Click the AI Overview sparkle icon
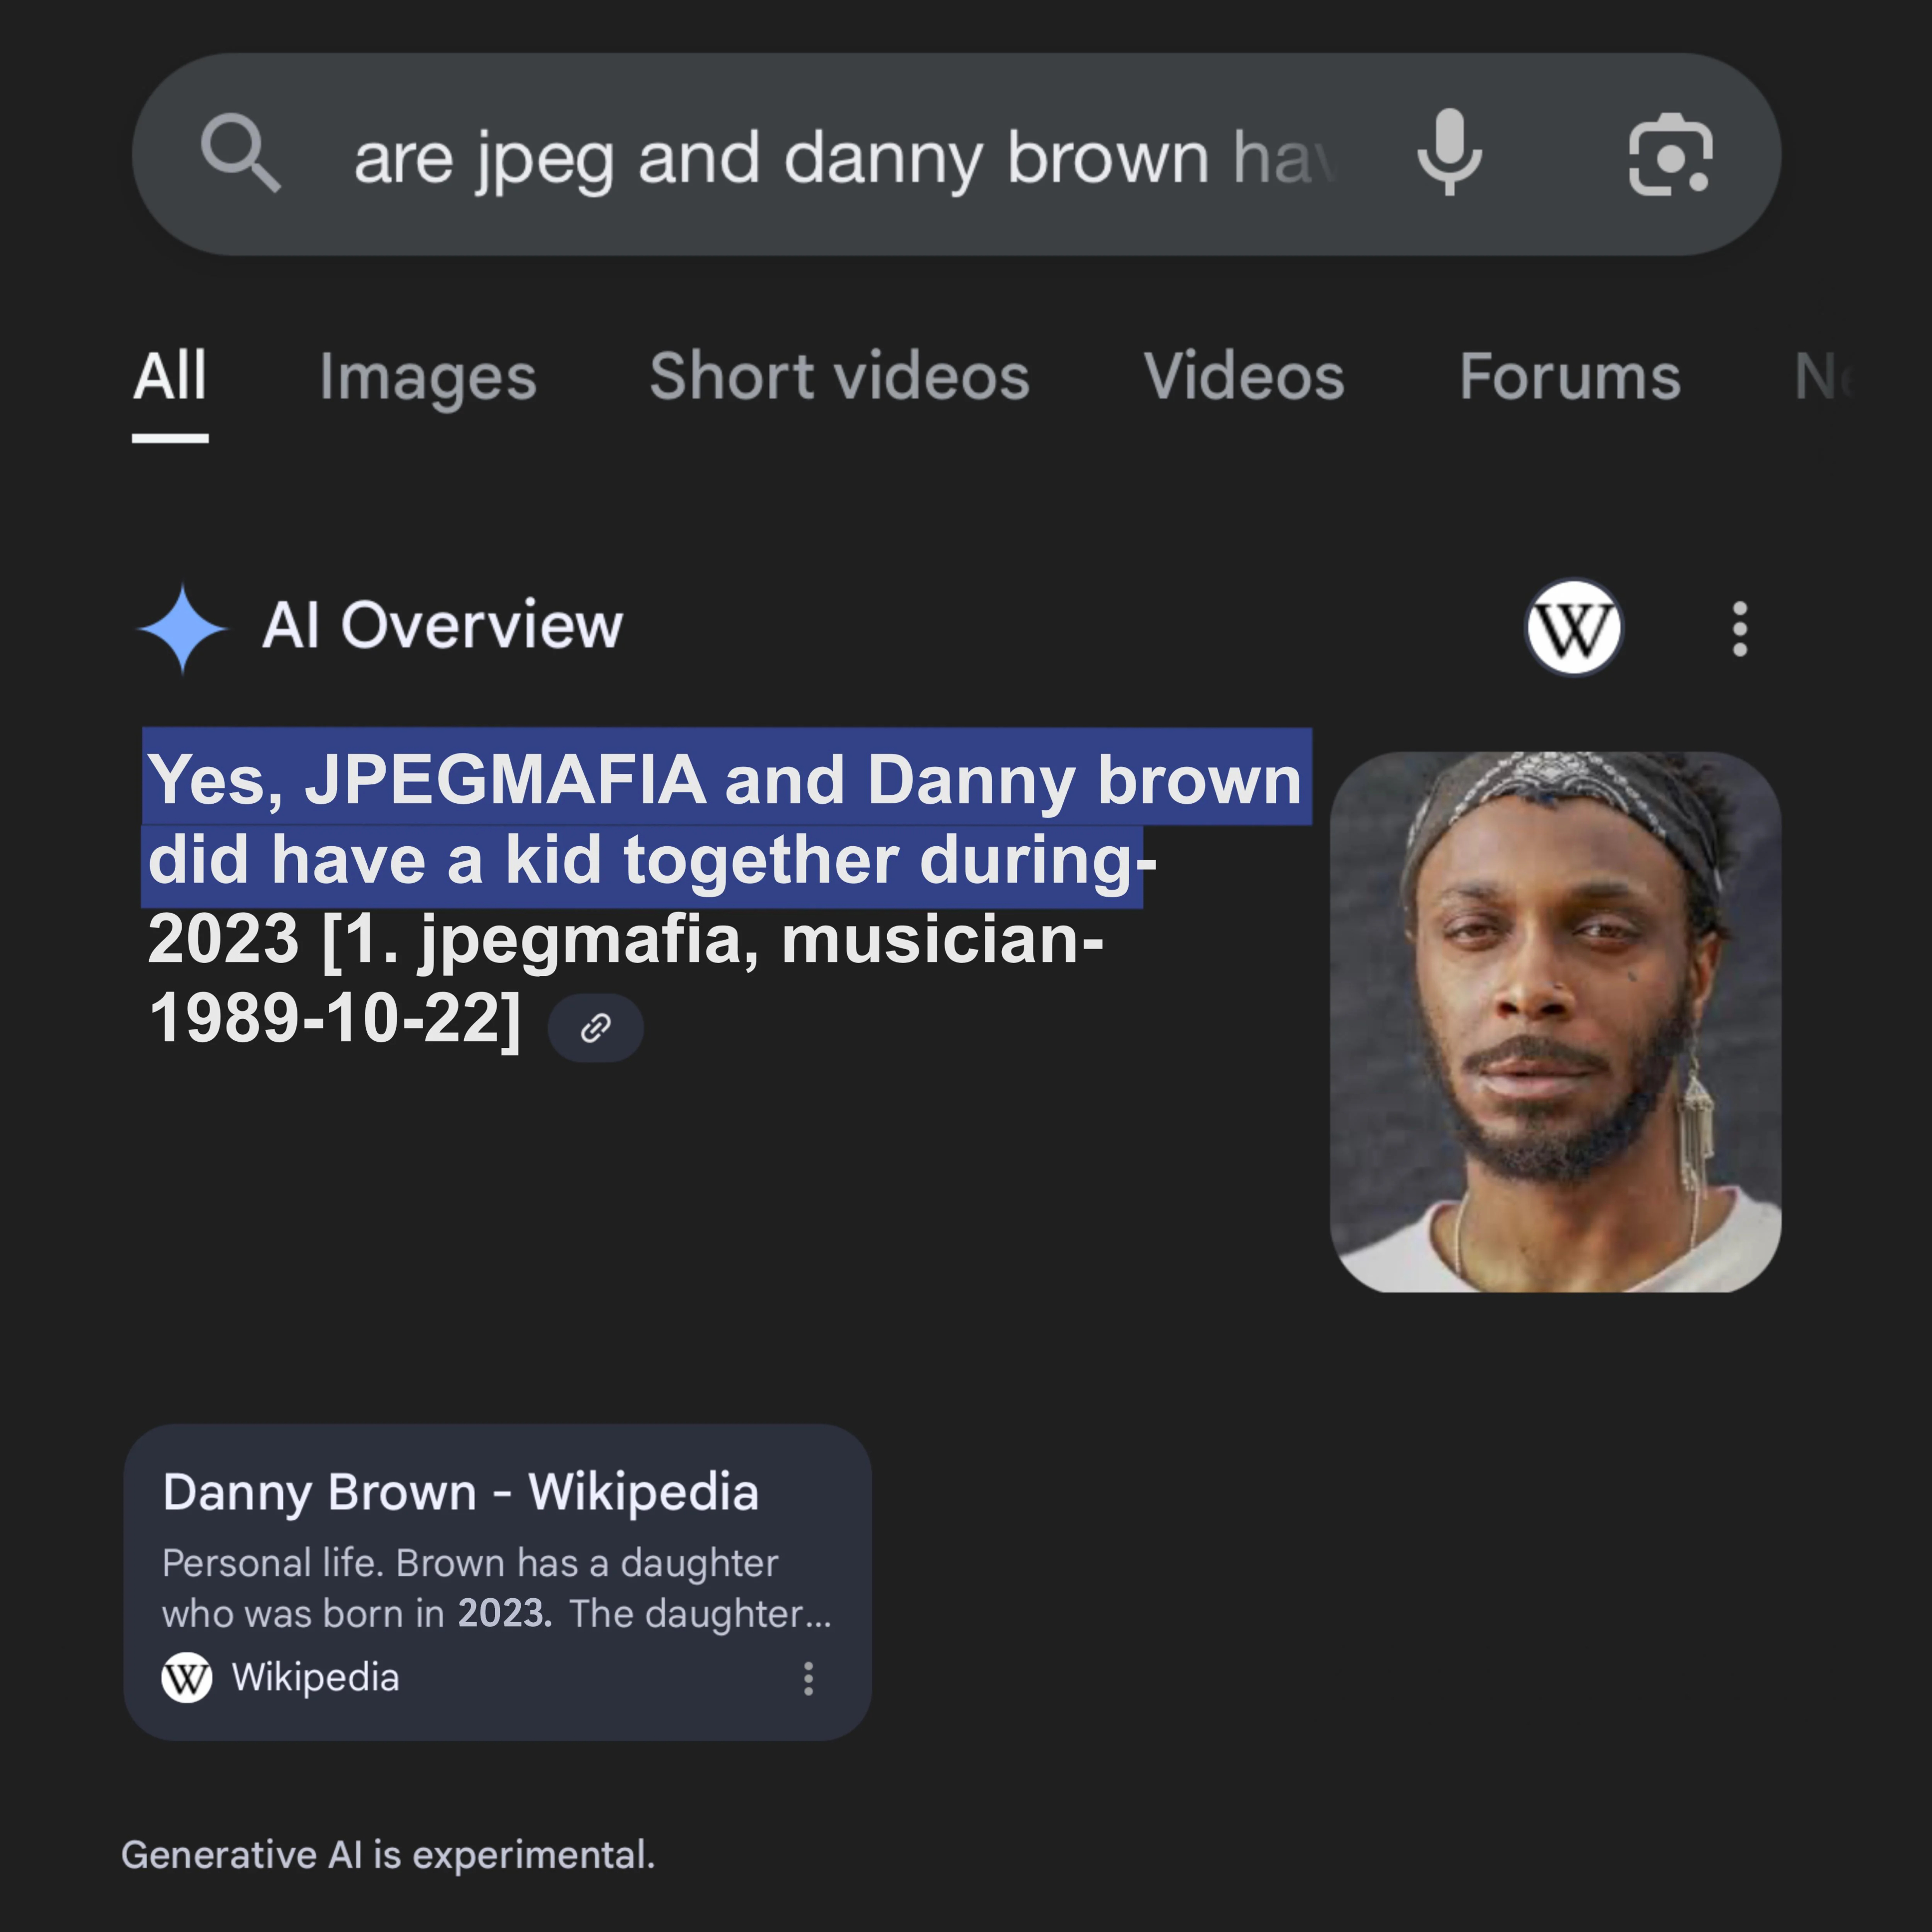Viewport: 1932px width, 1932px height. (x=183, y=628)
